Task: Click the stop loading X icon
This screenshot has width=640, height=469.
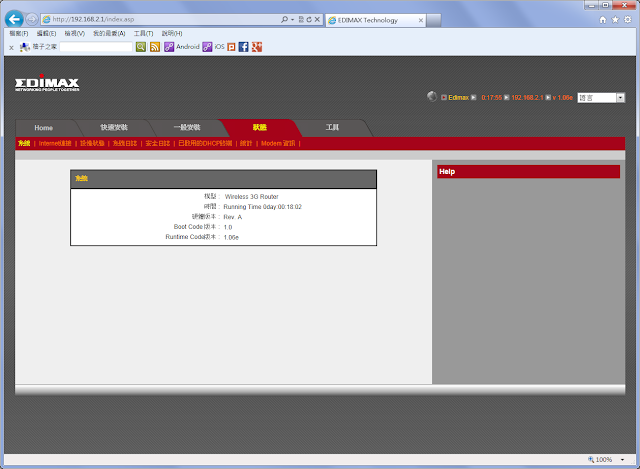Action: [317, 19]
